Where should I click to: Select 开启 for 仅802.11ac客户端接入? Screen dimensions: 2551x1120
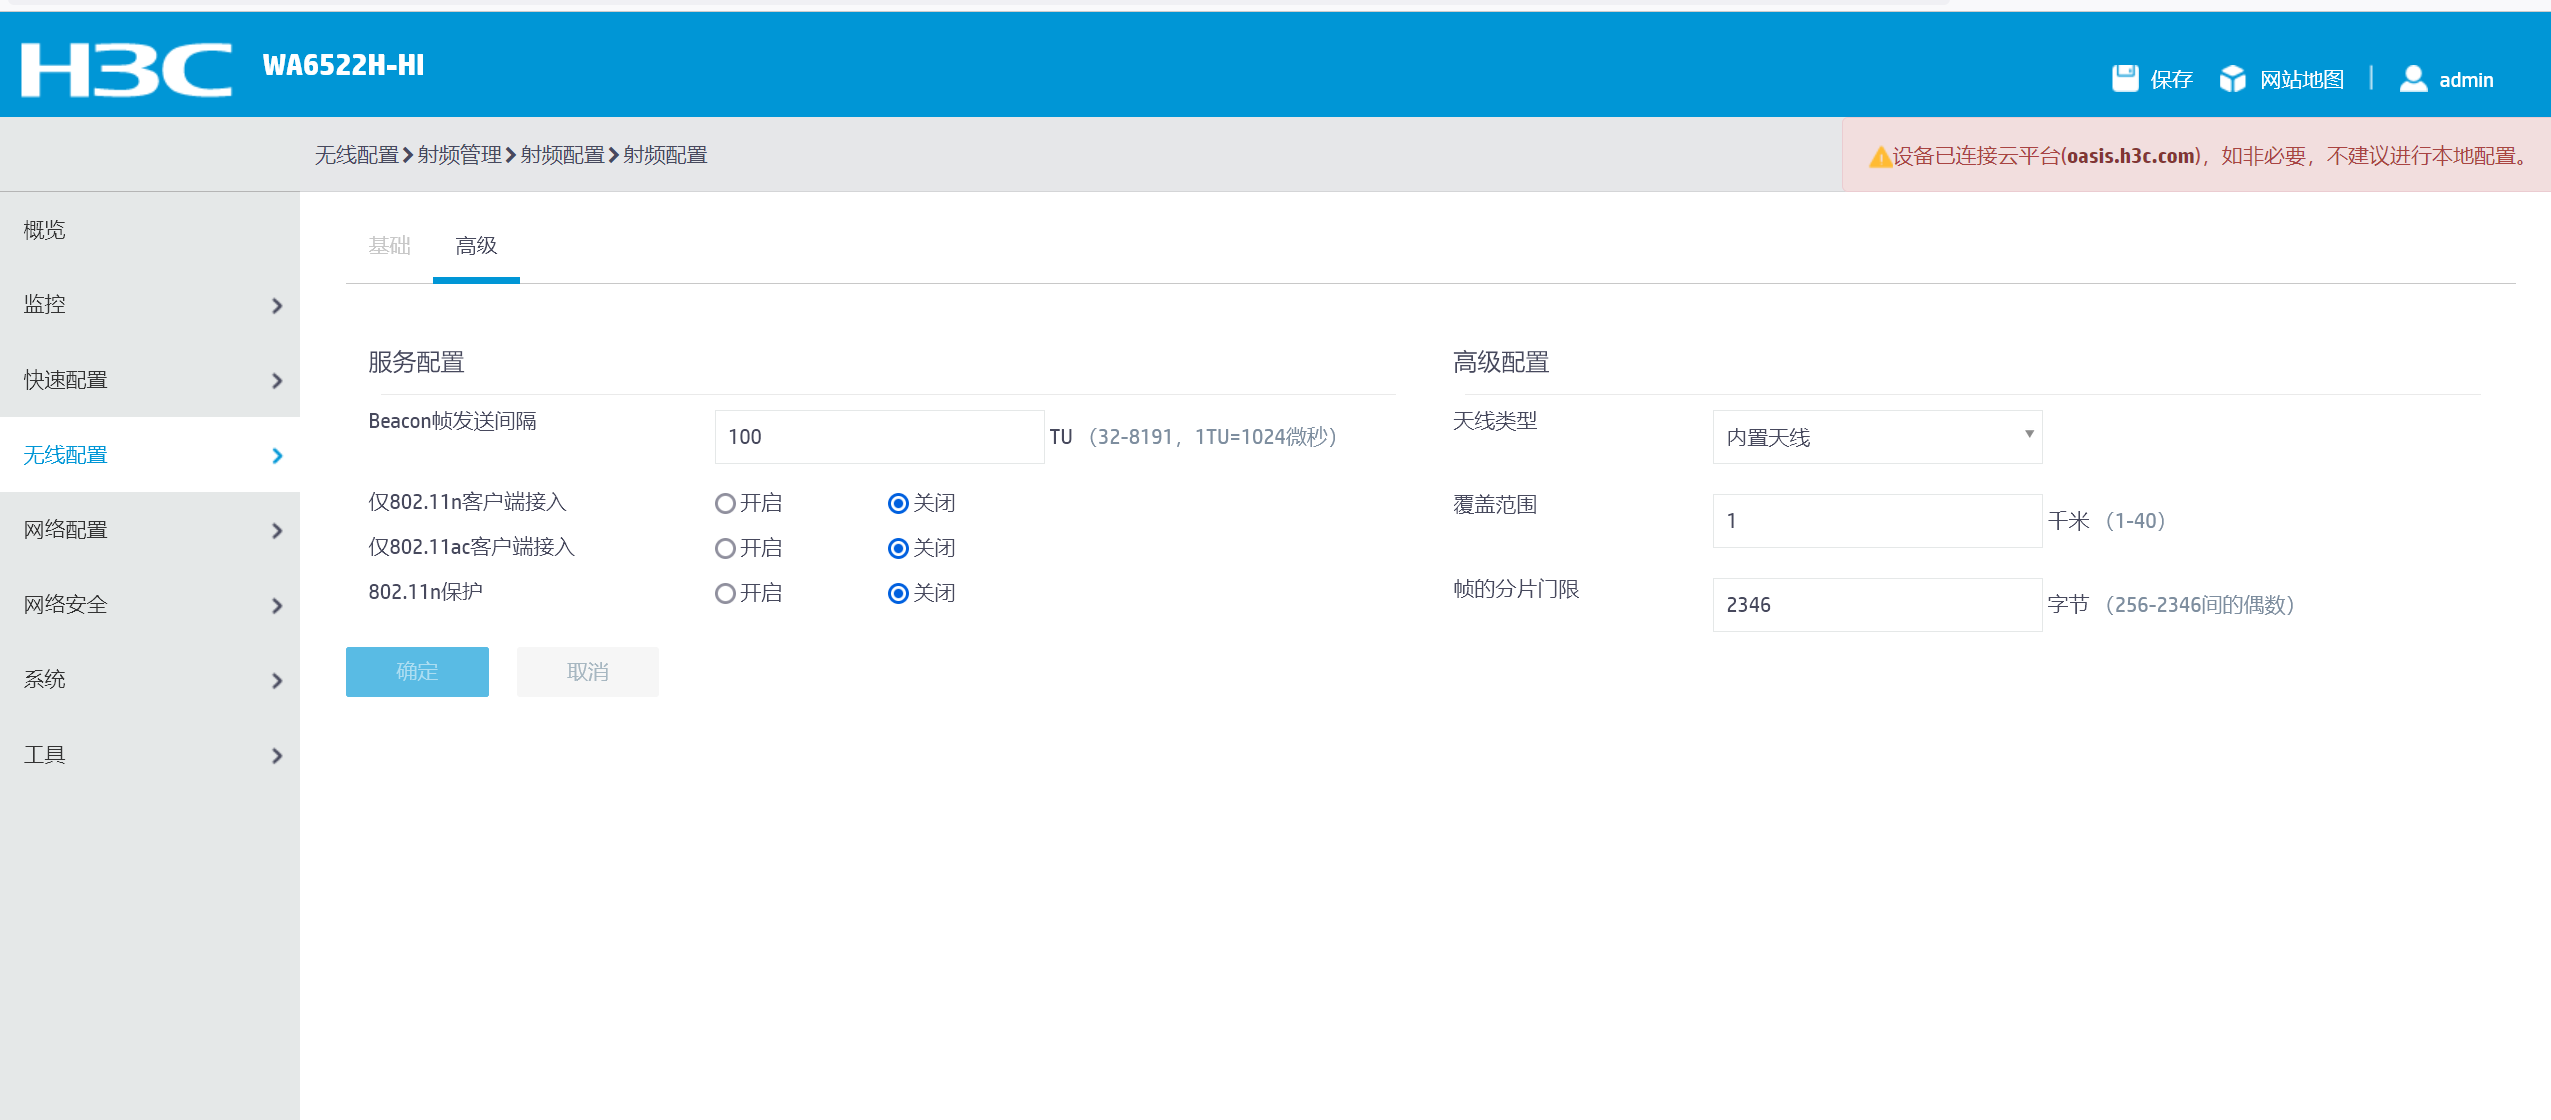pos(725,548)
